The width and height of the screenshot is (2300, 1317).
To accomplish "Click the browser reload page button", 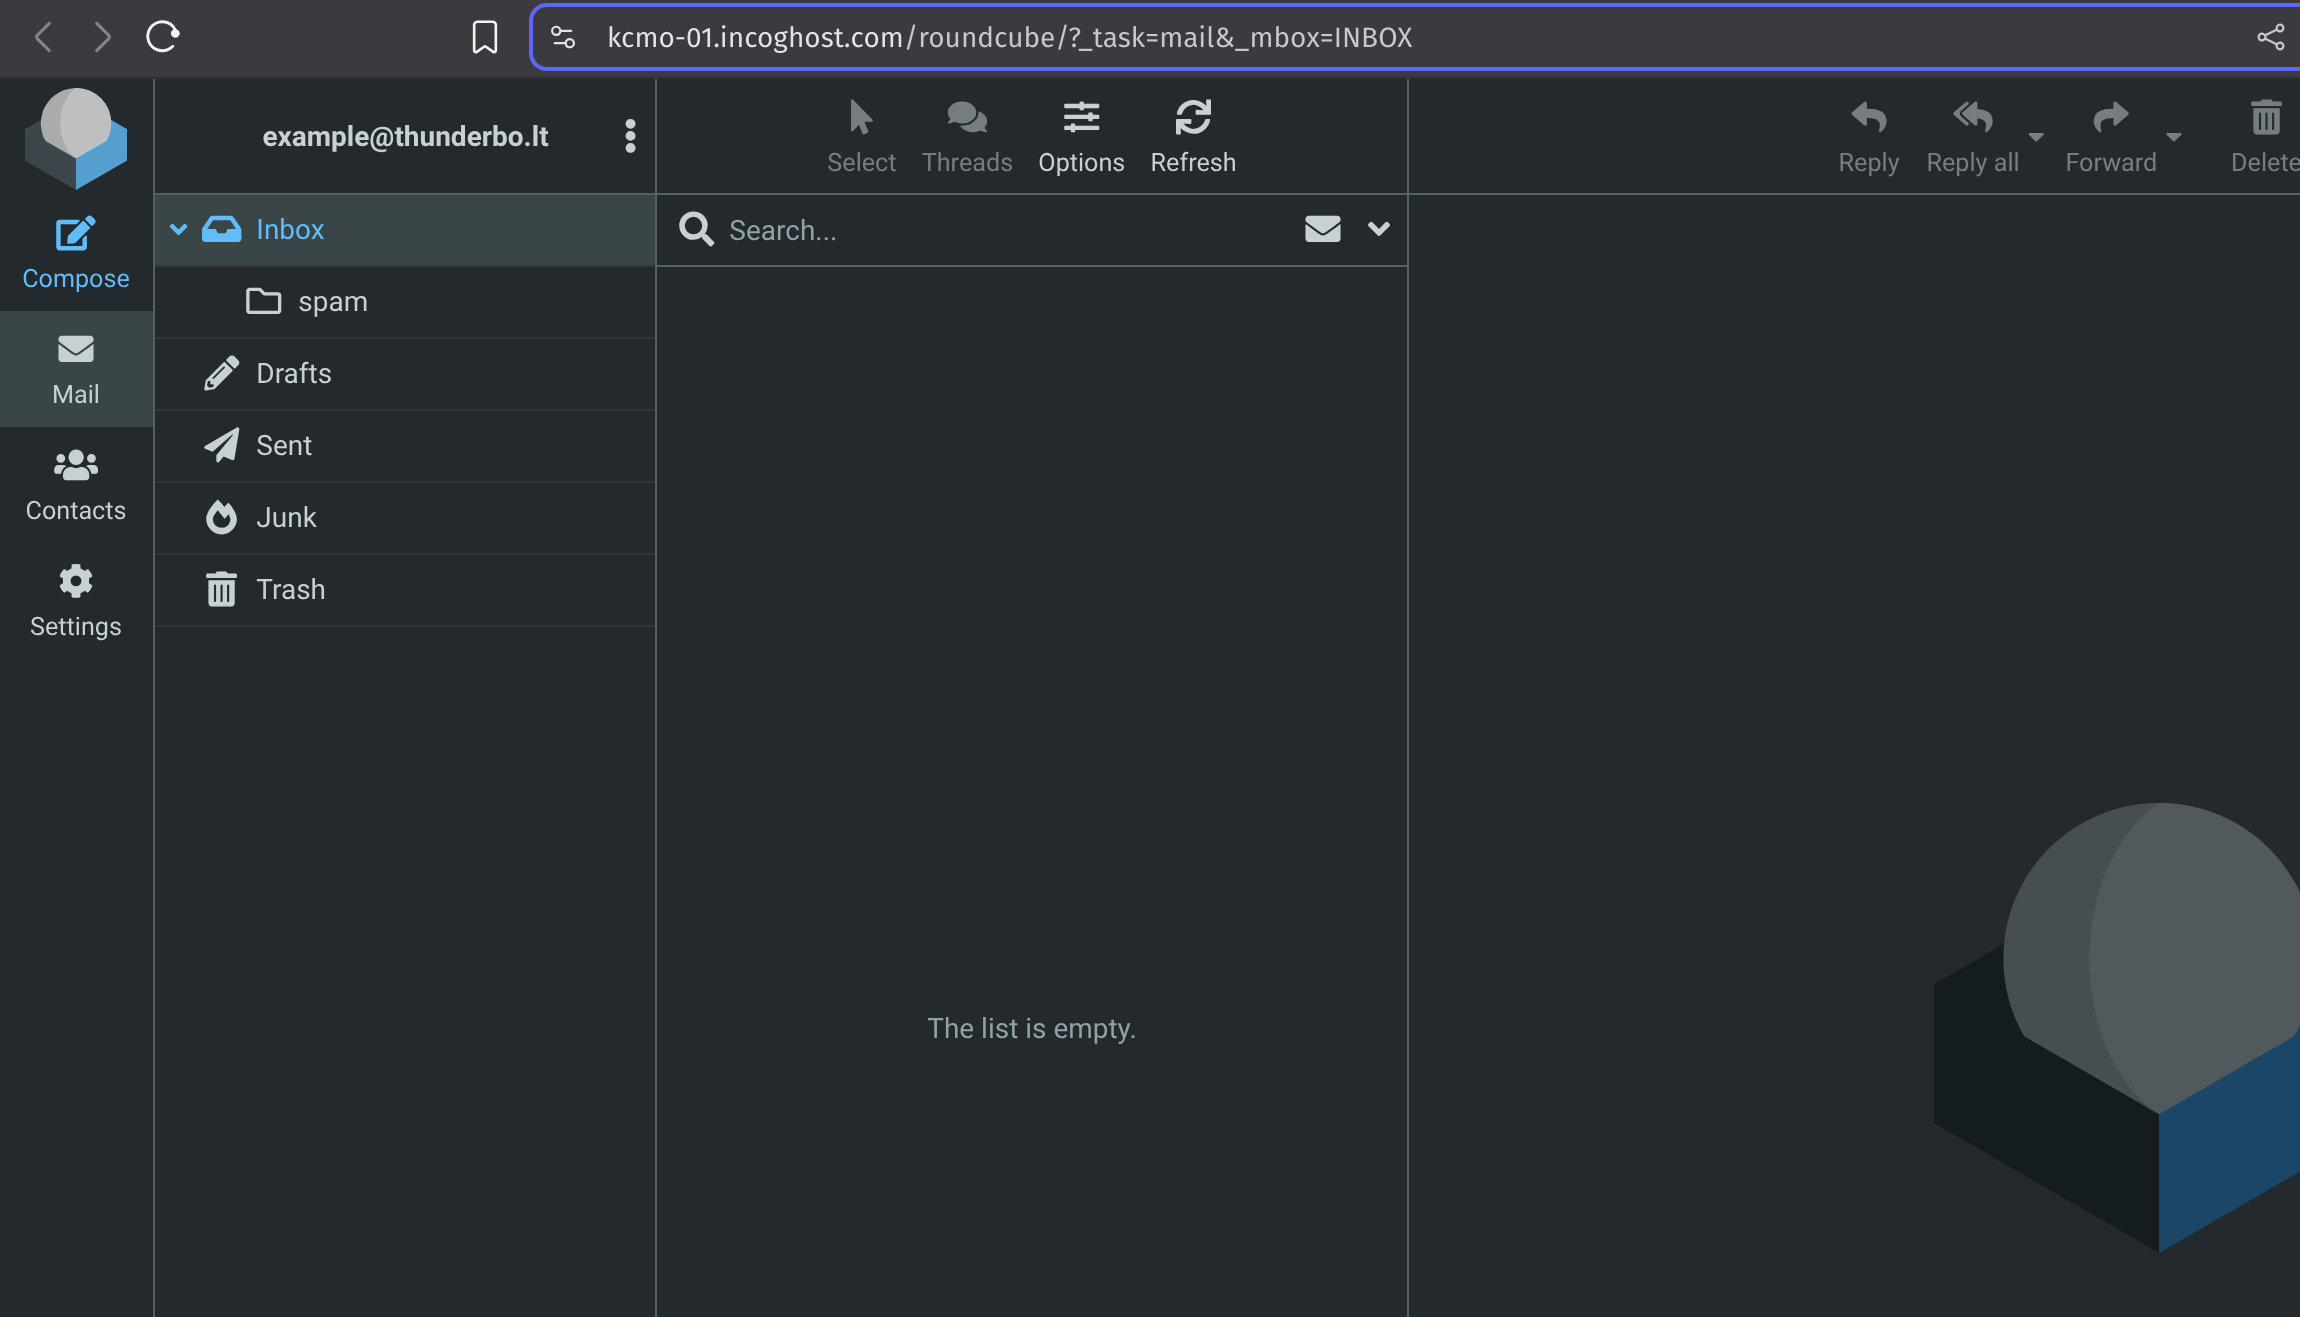I will click(162, 37).
